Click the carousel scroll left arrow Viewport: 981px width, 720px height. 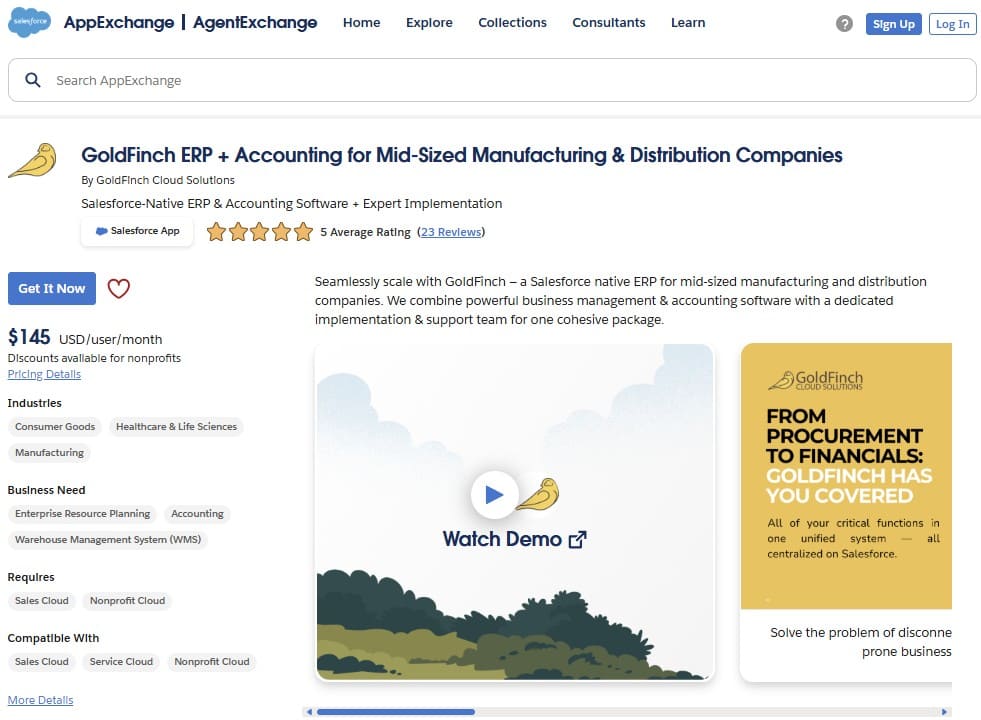coord(308,712)
